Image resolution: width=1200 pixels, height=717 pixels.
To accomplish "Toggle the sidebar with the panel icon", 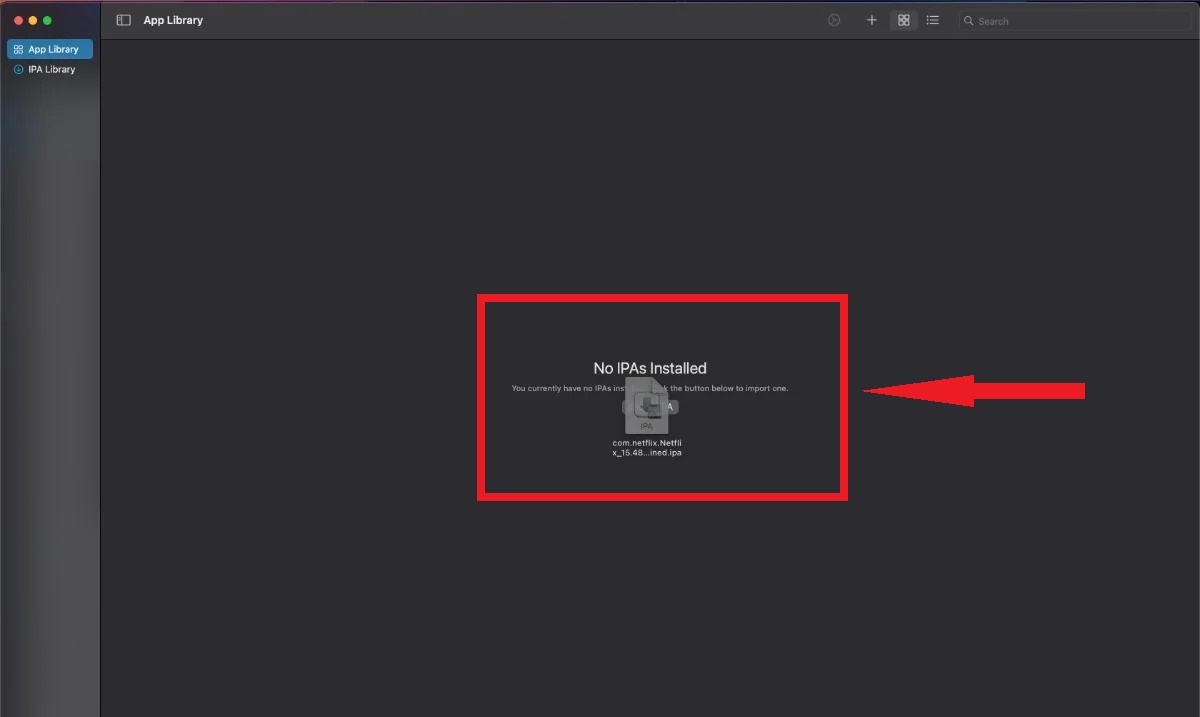I will point(122,19).
